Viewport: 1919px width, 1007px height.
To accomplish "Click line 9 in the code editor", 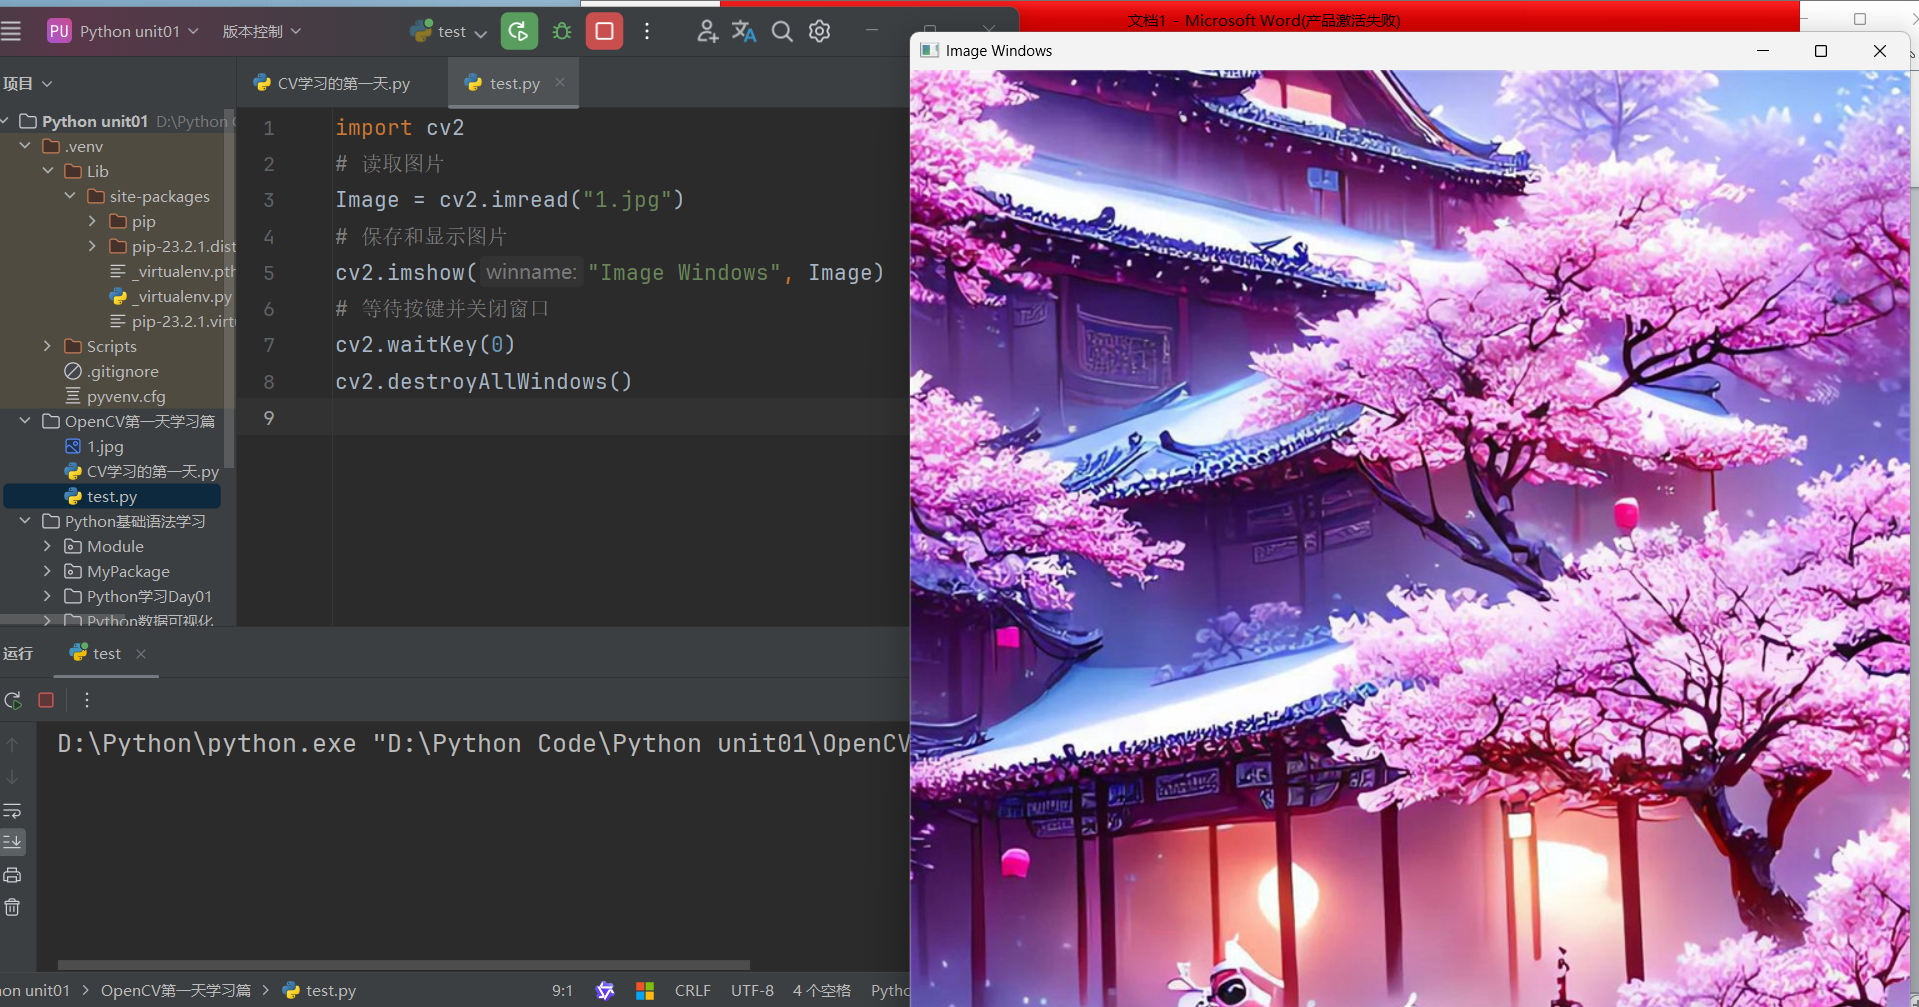I will click(x=620, y=417).
